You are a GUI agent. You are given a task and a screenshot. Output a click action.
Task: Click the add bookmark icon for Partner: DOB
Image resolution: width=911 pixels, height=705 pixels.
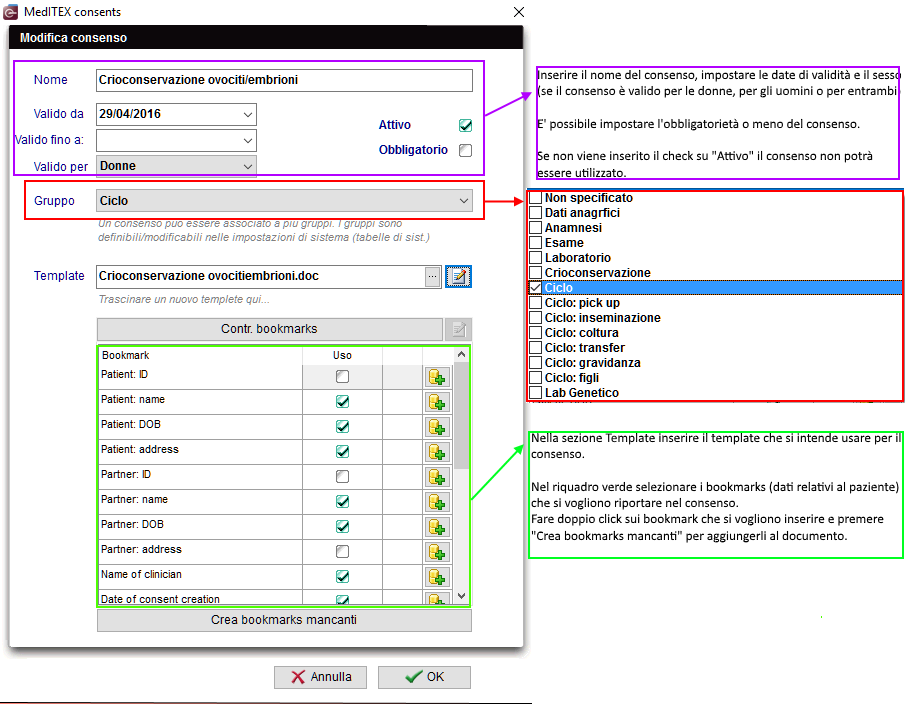pyautogui.click(x=437, y=527)
